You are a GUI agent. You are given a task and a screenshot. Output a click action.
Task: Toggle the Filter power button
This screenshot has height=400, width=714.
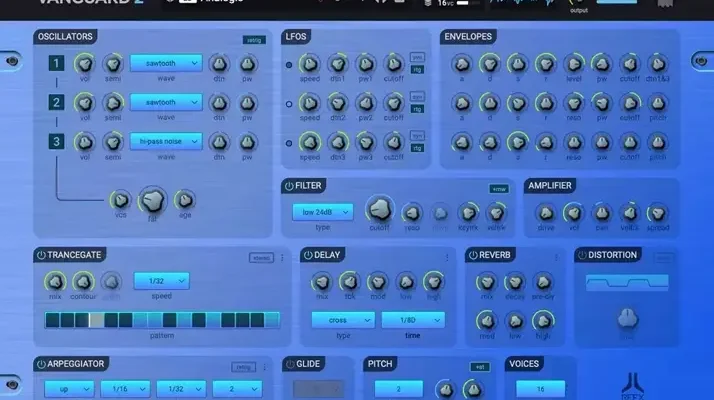click(289, 186)
